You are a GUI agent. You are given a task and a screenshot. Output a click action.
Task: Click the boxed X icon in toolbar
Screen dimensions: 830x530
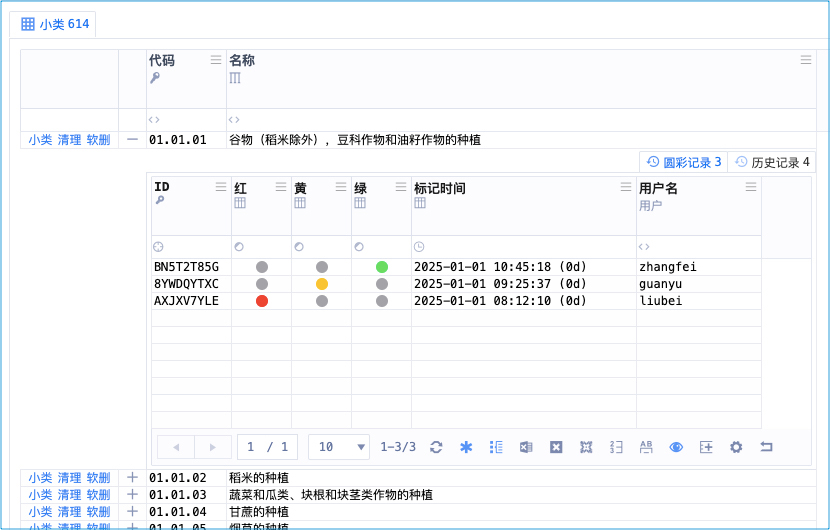556,447
